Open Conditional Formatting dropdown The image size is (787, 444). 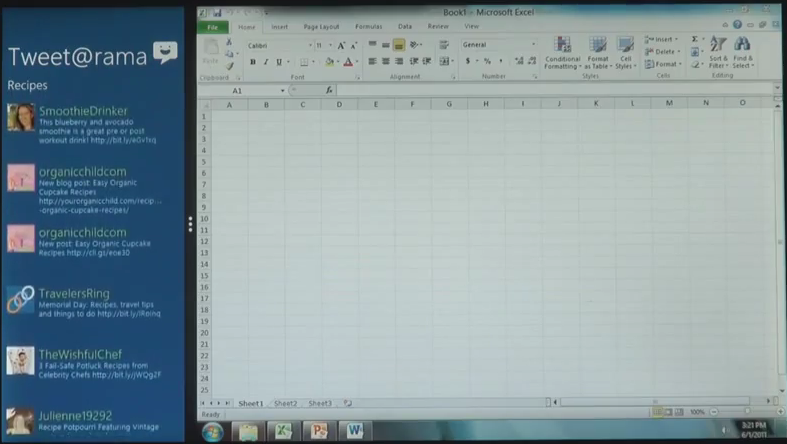click(563, 53)
